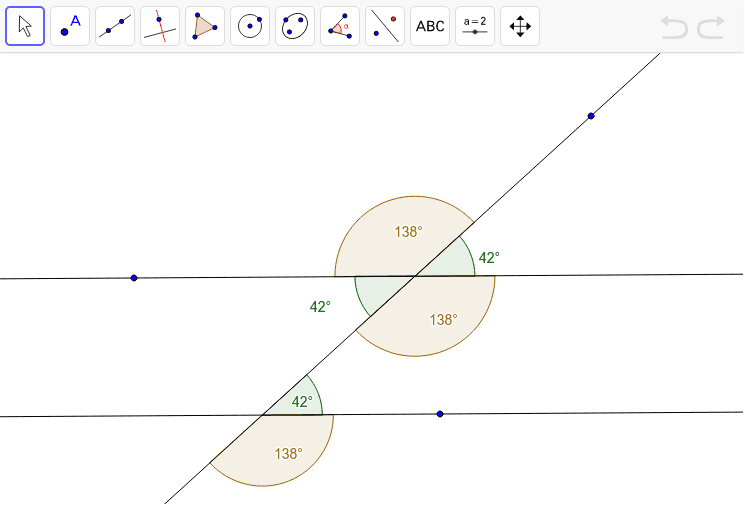Click the Undo arrow
The image size is (745, 506).
(x=674, y=27)
